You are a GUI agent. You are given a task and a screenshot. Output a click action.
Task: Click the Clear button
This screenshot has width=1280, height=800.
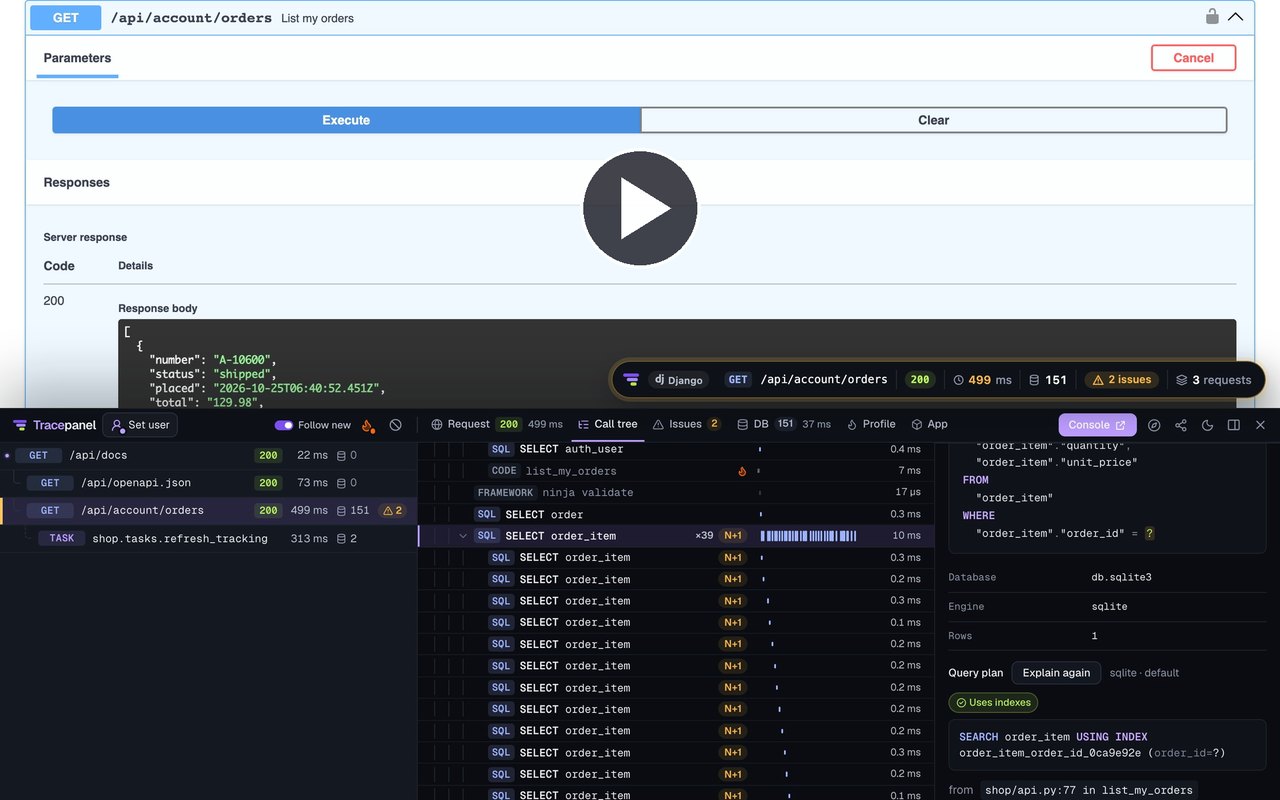933,120
